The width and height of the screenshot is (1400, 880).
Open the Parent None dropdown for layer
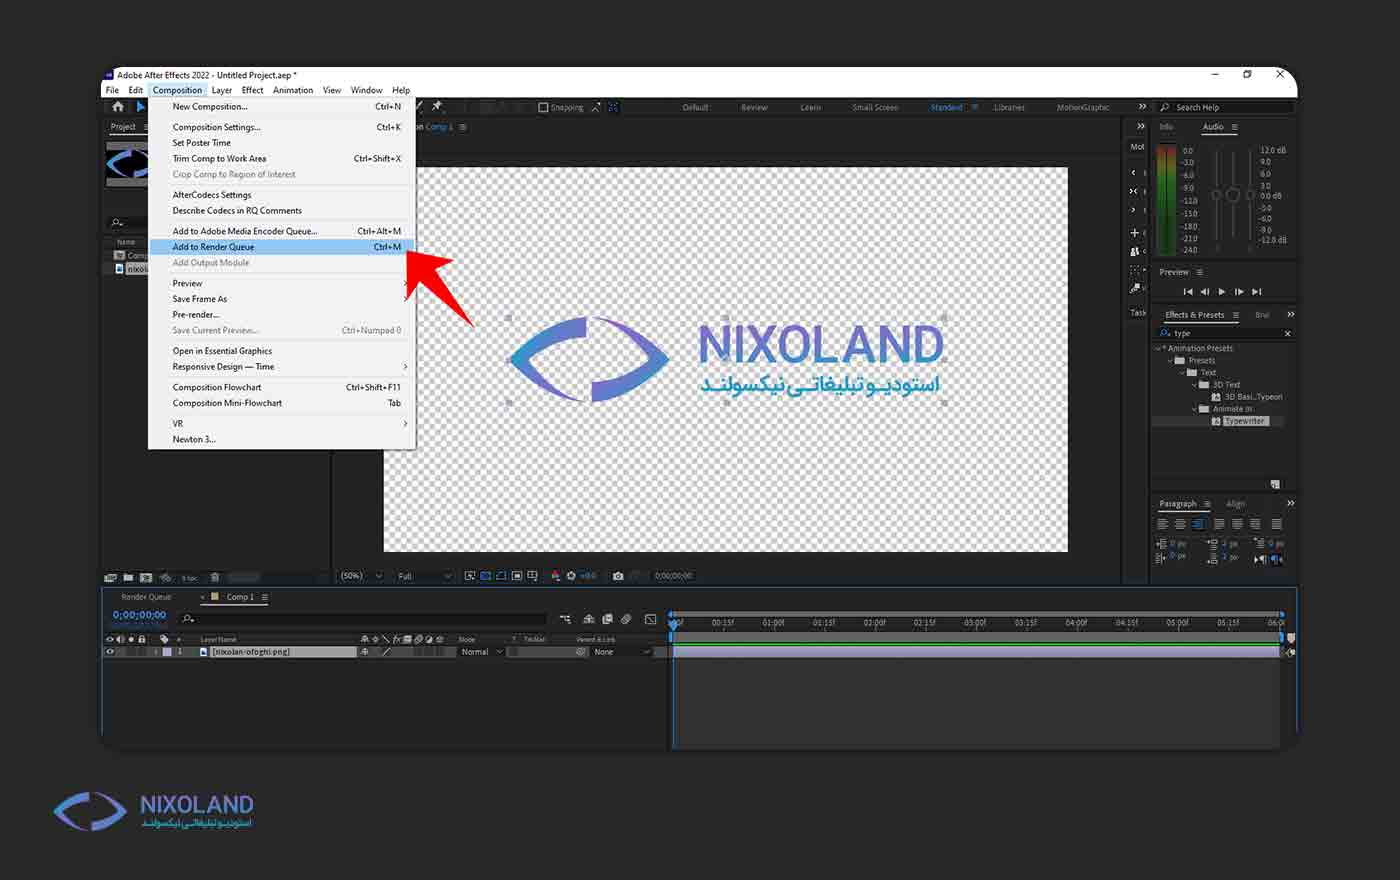tap(621, 652)
